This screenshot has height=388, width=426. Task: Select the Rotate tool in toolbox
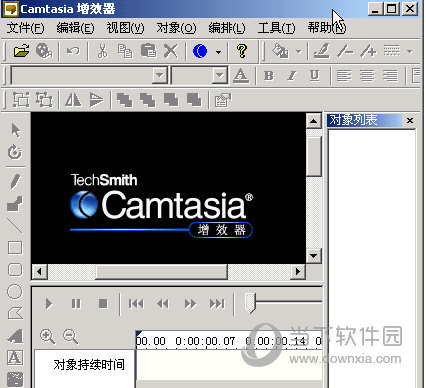[x=15, y=152]
